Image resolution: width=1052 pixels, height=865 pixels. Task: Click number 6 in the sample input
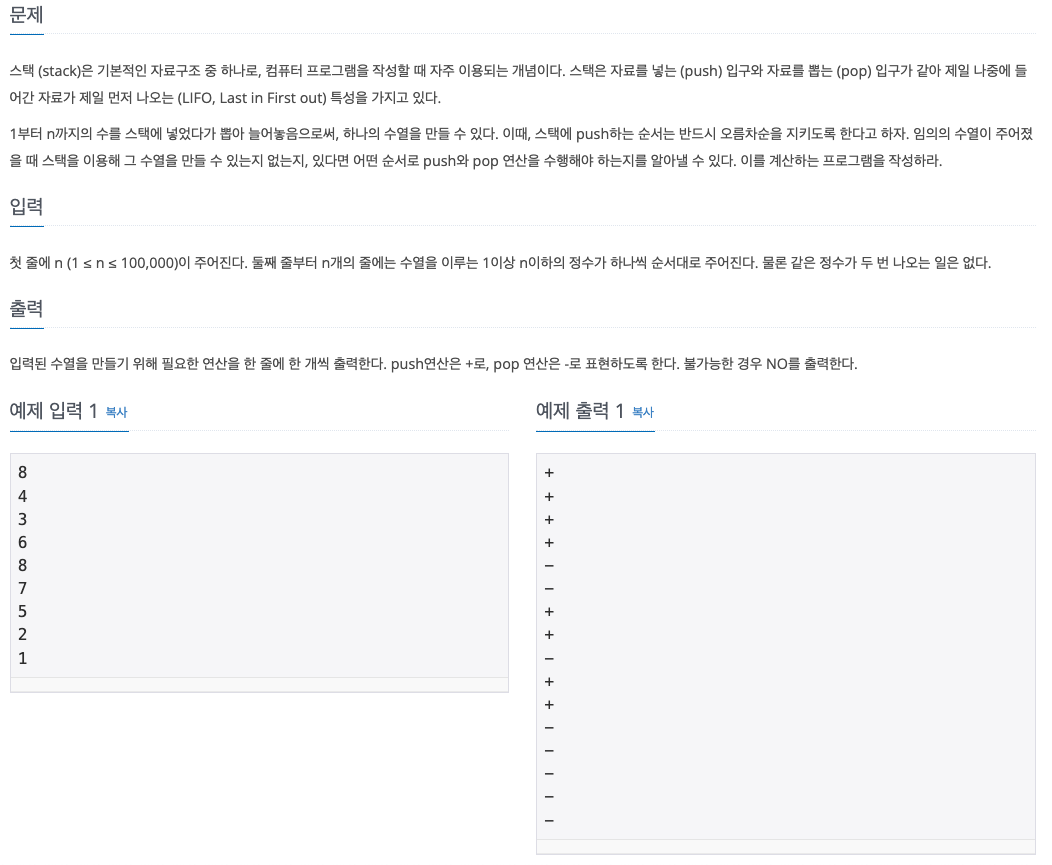tap(23, 542)
